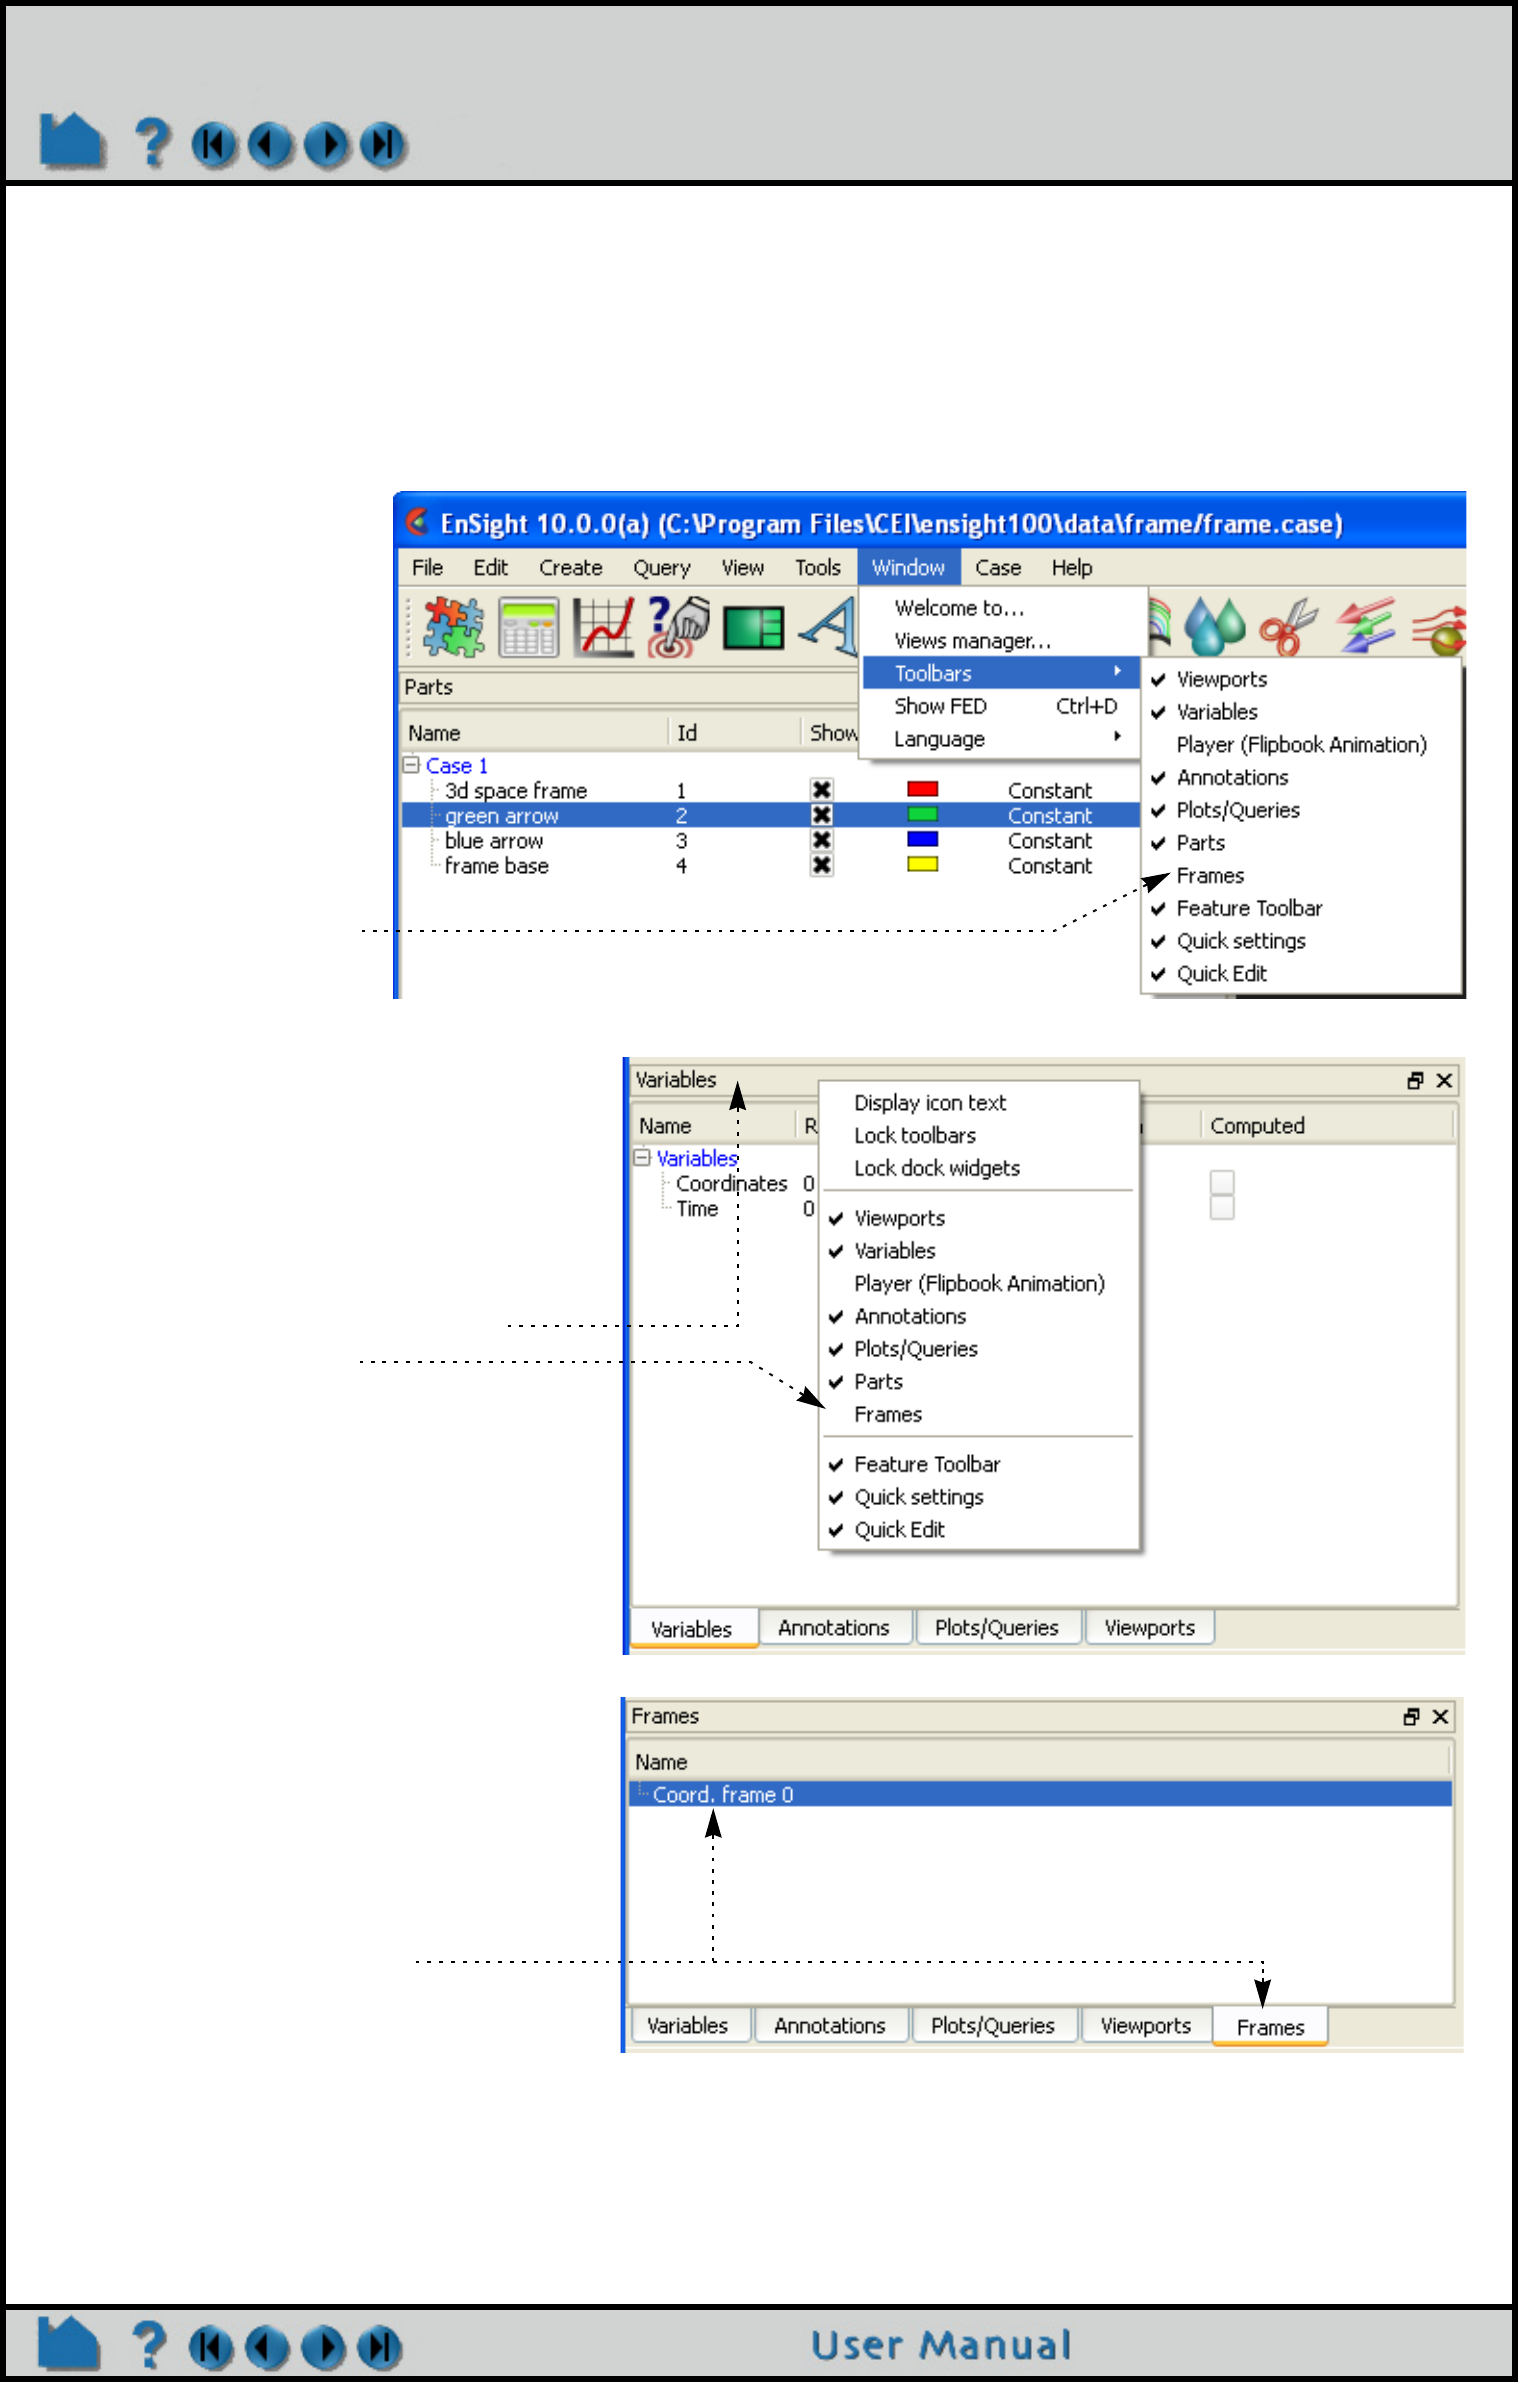Toggle Show checkbox for blue arrow

(821, 840)
